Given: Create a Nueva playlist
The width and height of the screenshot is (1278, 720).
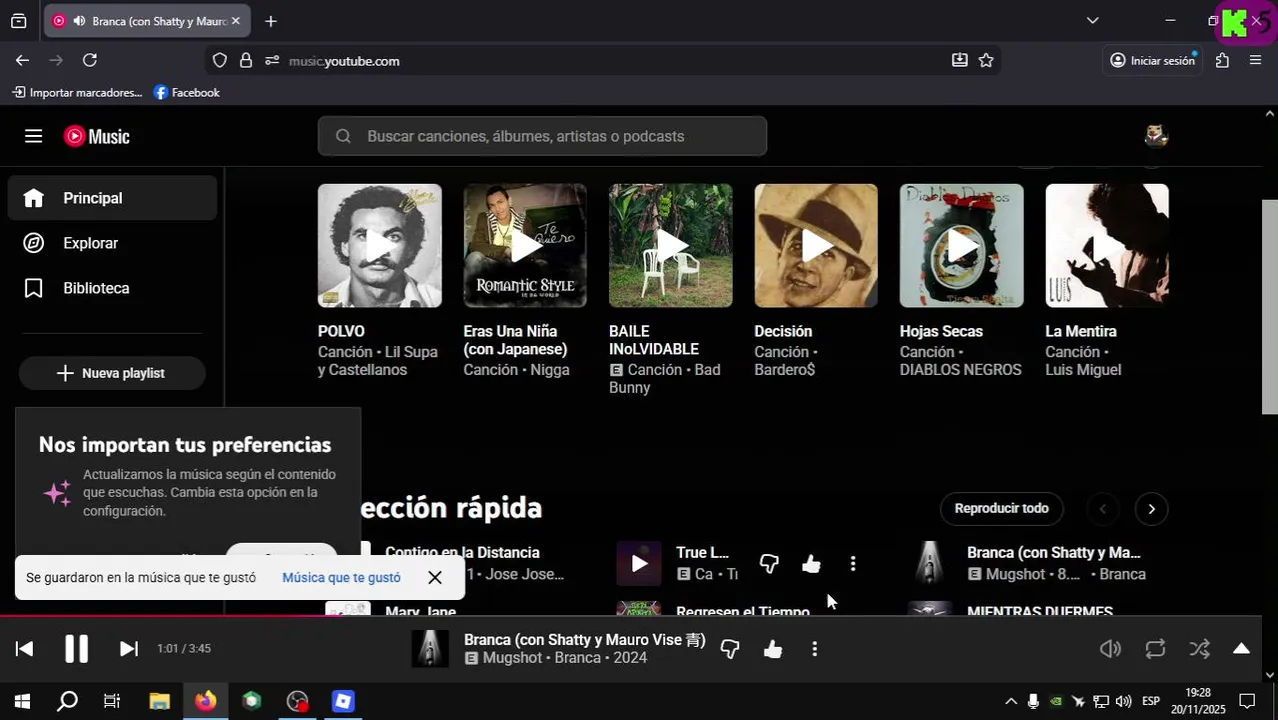Looking at the screenshot, I should (112, 373).
